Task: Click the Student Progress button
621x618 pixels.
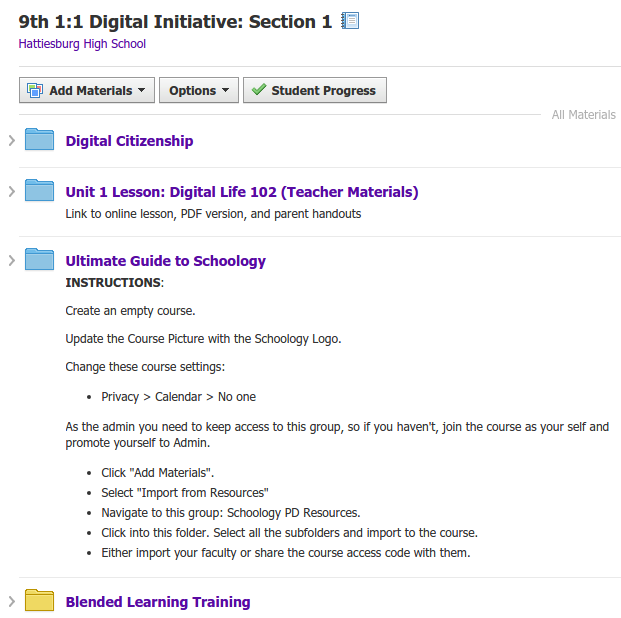Action: click(x=315, y=90)
